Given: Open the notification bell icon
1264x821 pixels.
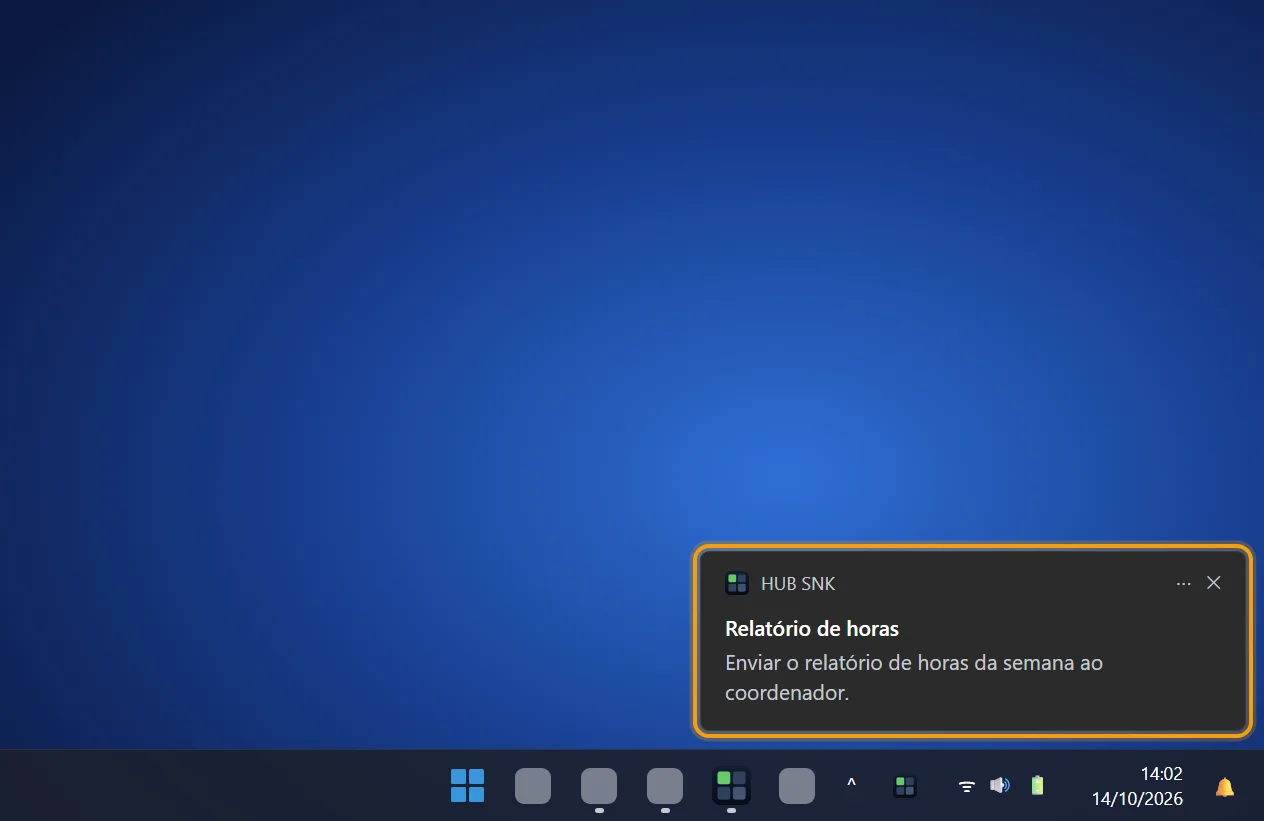Looking at the screenshot, I should coord(1224,787).
